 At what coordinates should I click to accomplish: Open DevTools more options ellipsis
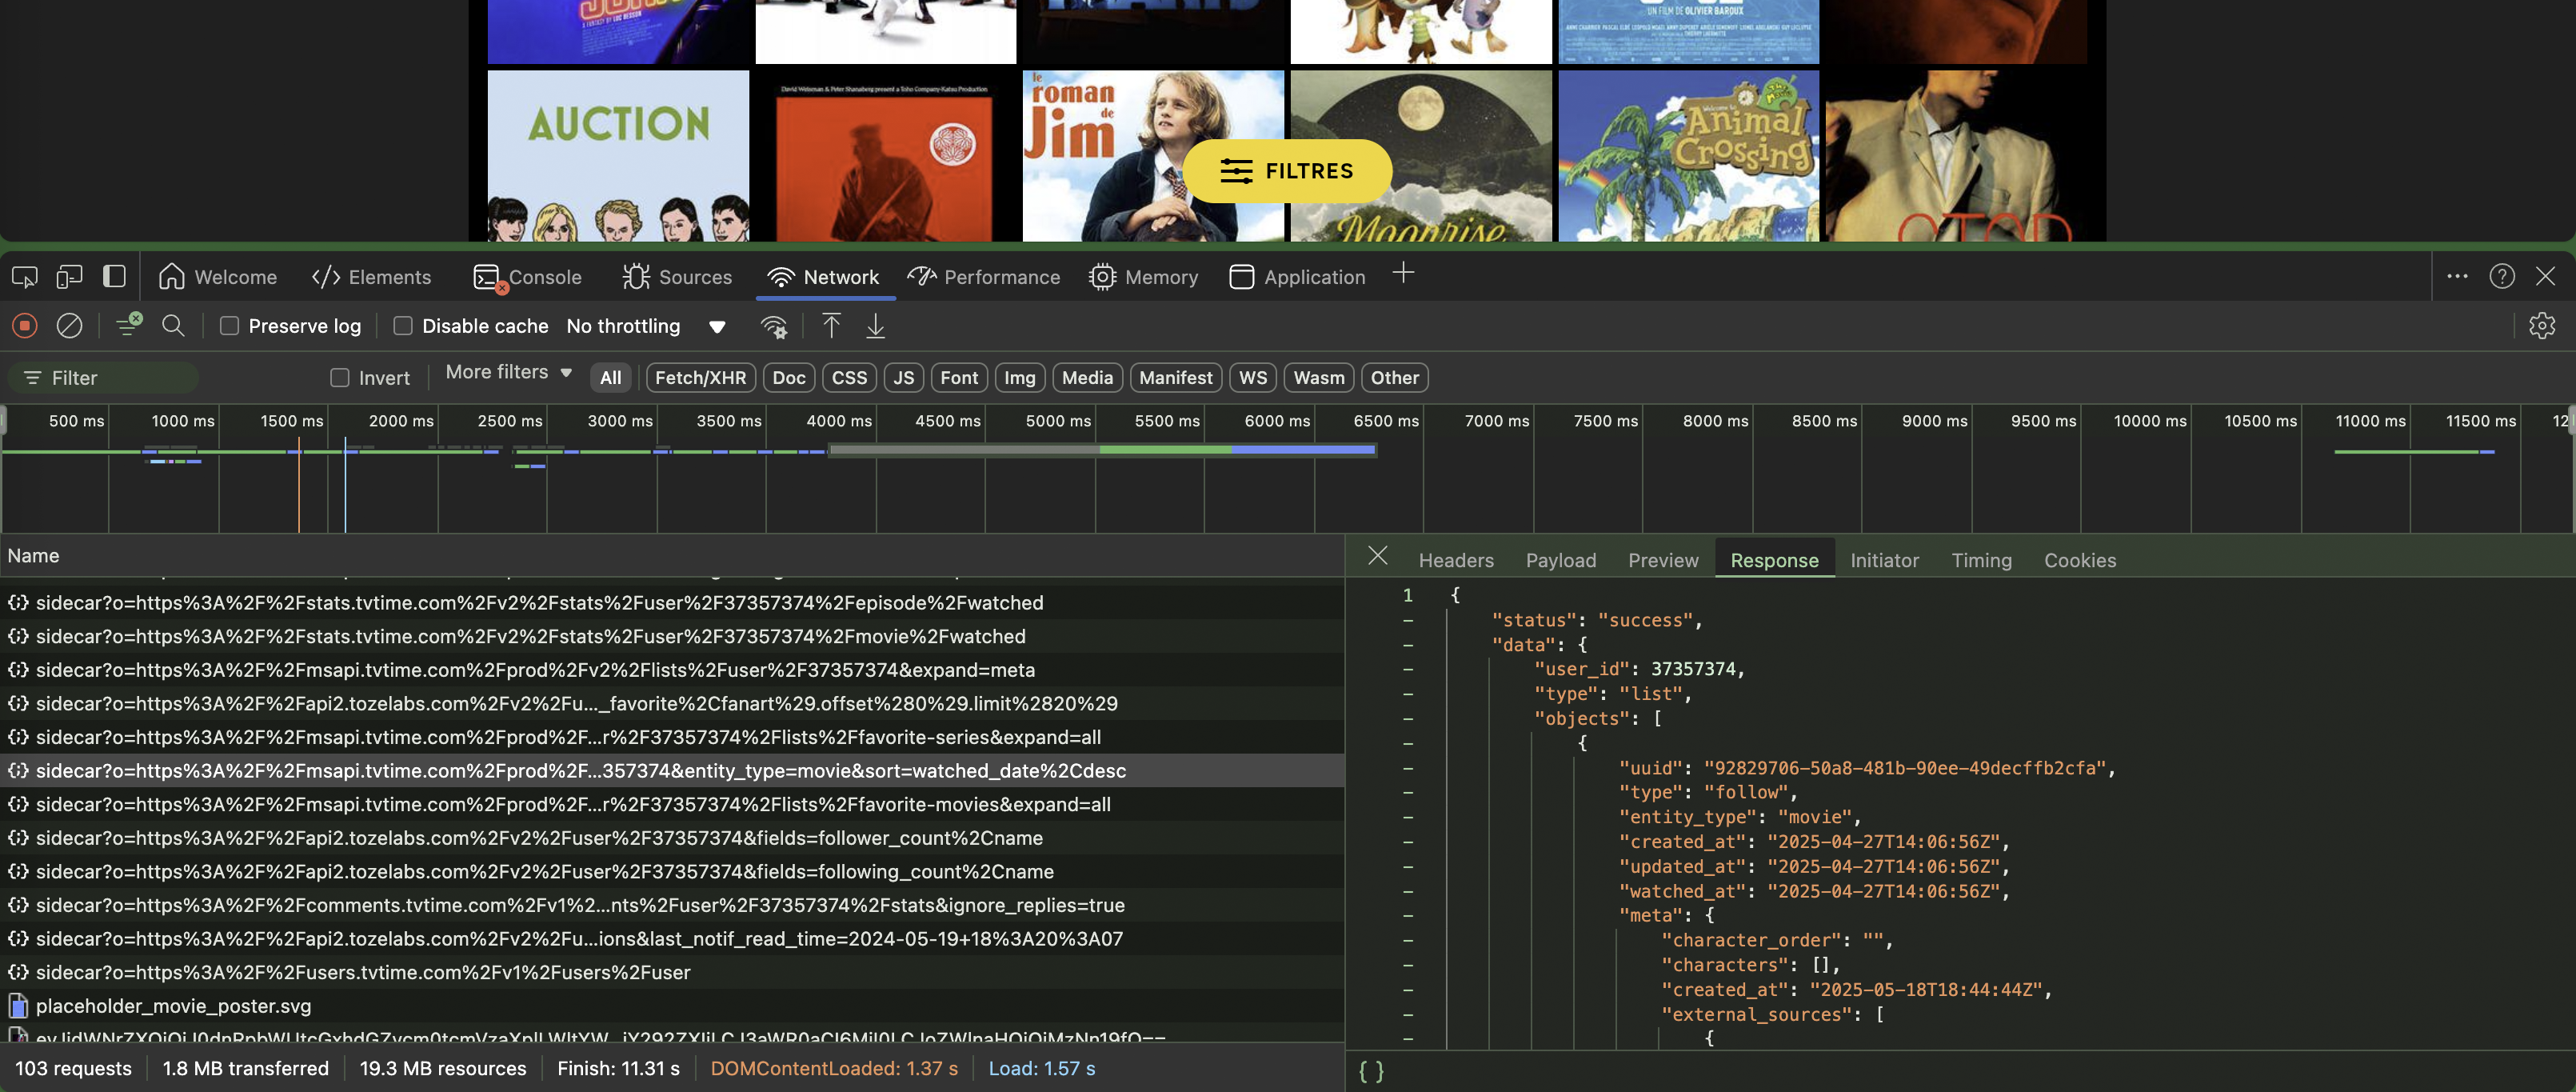pyautogui.click(x=2457, y=277)
